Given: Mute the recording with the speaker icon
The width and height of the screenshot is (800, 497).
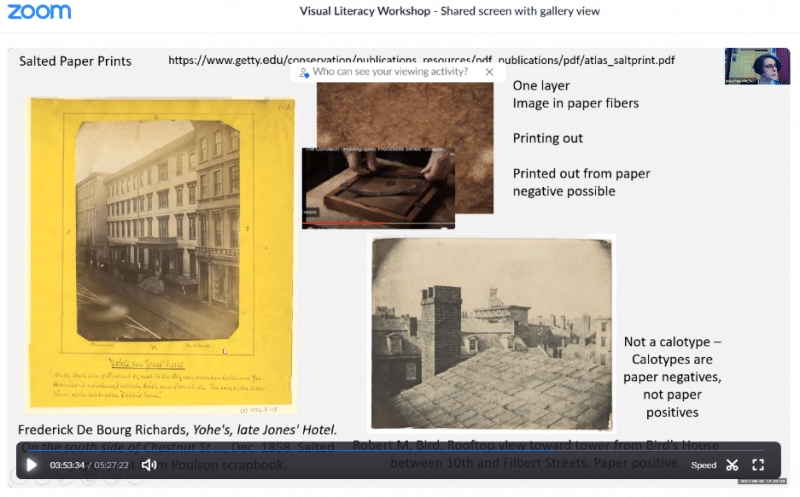Looking at the screenshot, I should click(149, 465).
